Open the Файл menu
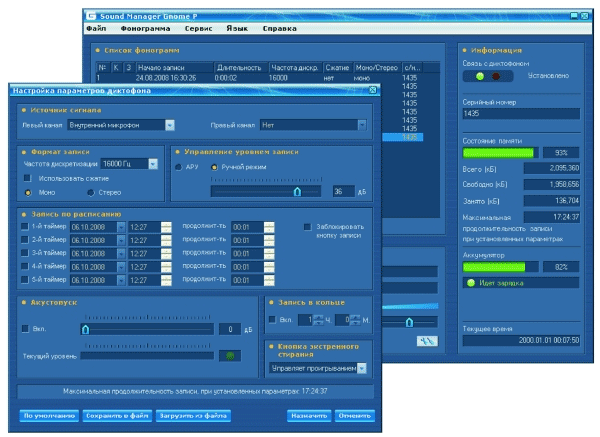This screenshot has width=600, height=437. point(96,28)
